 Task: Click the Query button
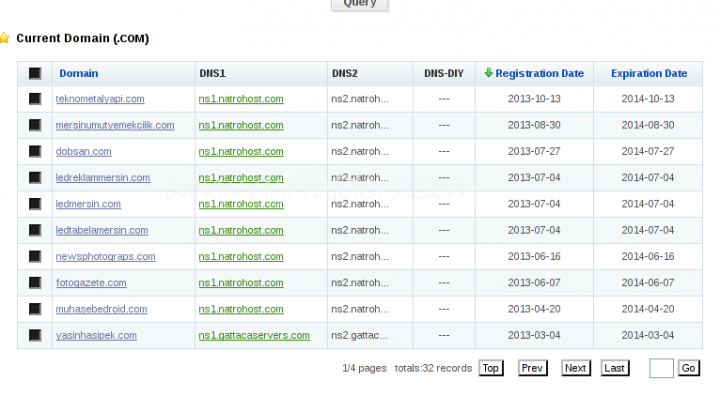(360, 4)
